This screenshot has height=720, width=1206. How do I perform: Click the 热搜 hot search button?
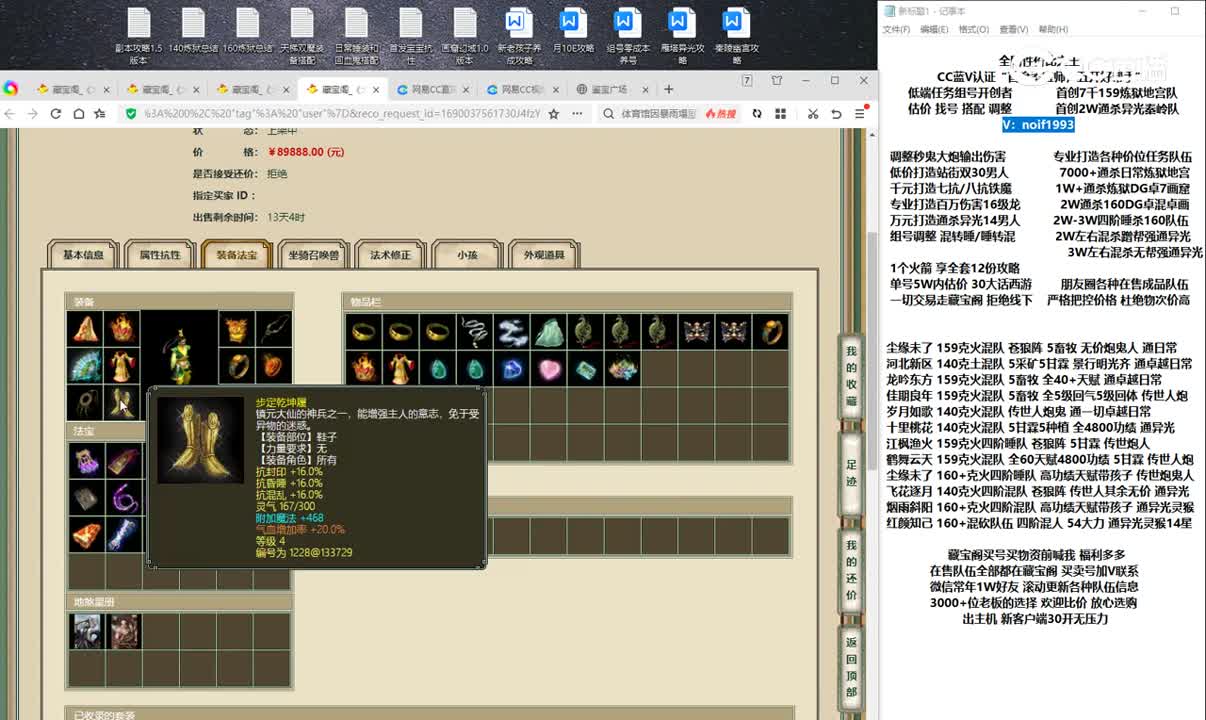click(719, 114)
